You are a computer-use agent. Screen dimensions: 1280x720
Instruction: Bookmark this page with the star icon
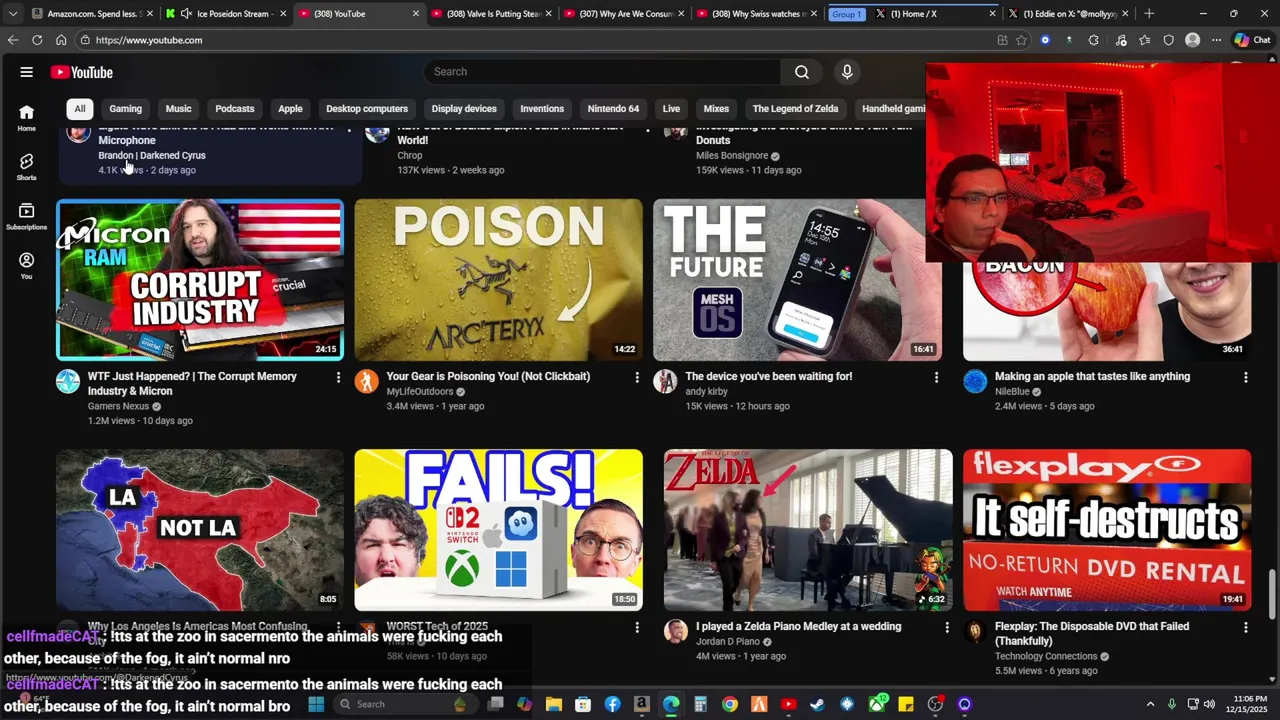tap(1021, 40)
